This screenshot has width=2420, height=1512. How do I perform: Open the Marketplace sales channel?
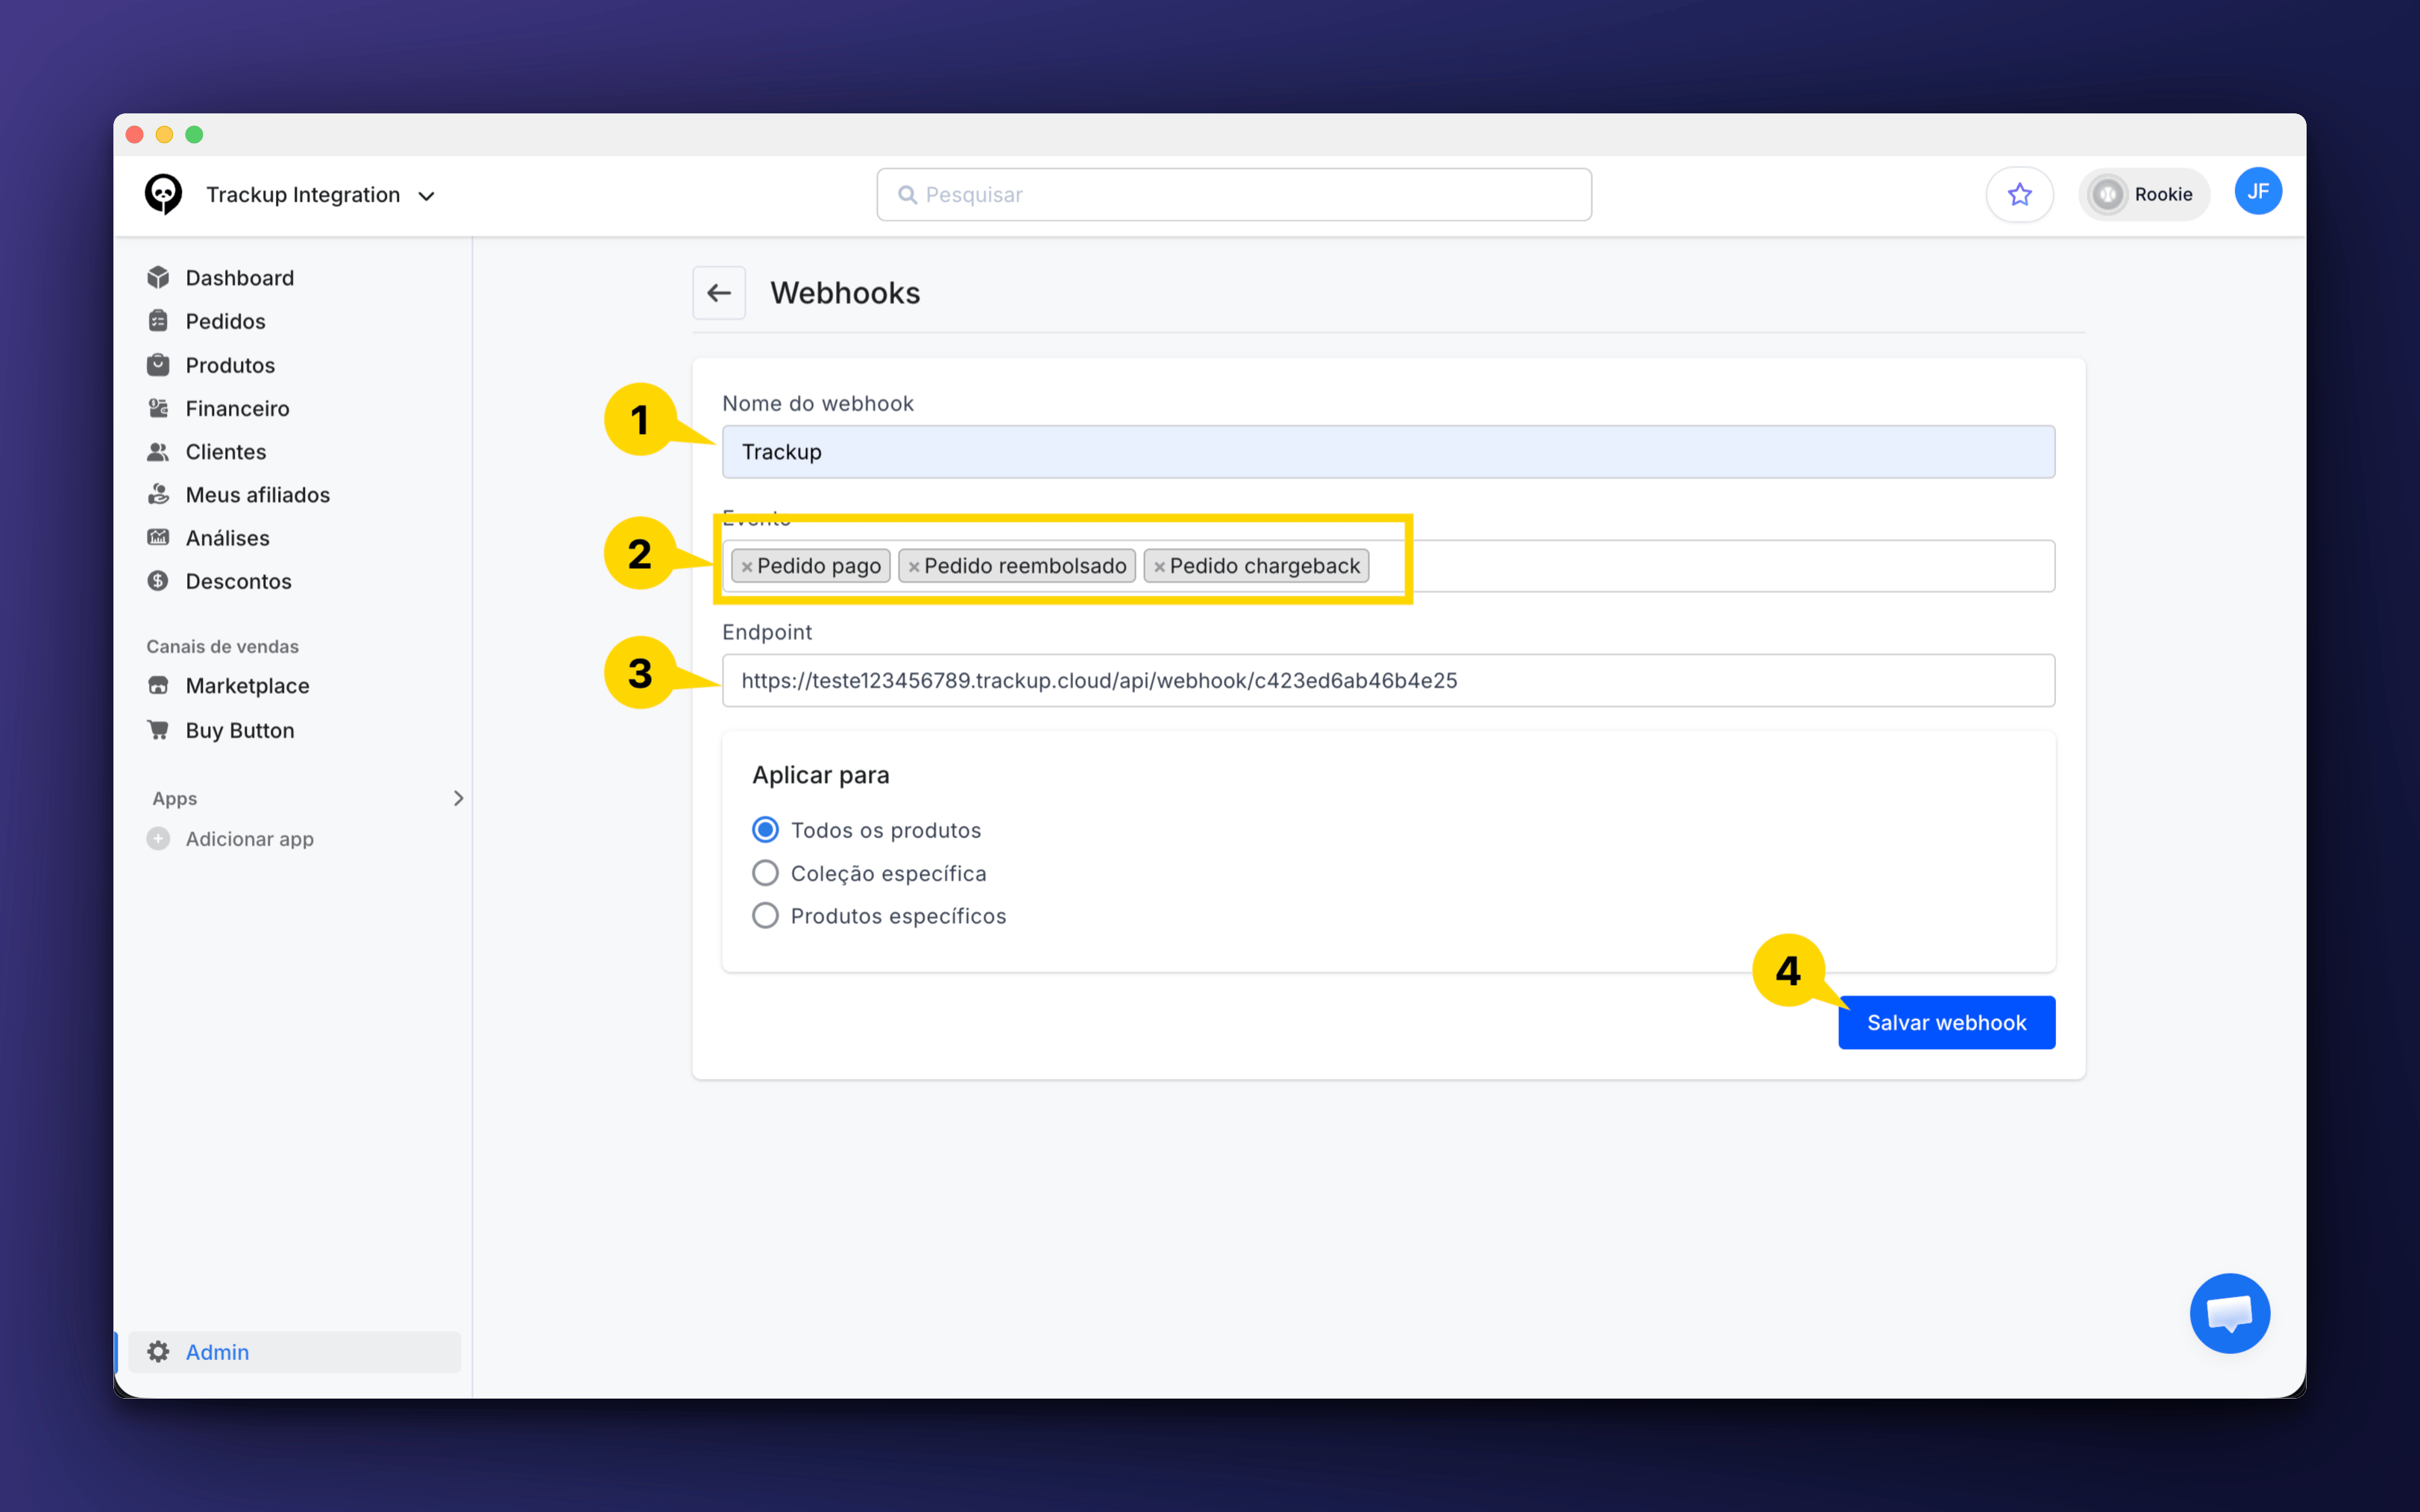coord(247,686)
